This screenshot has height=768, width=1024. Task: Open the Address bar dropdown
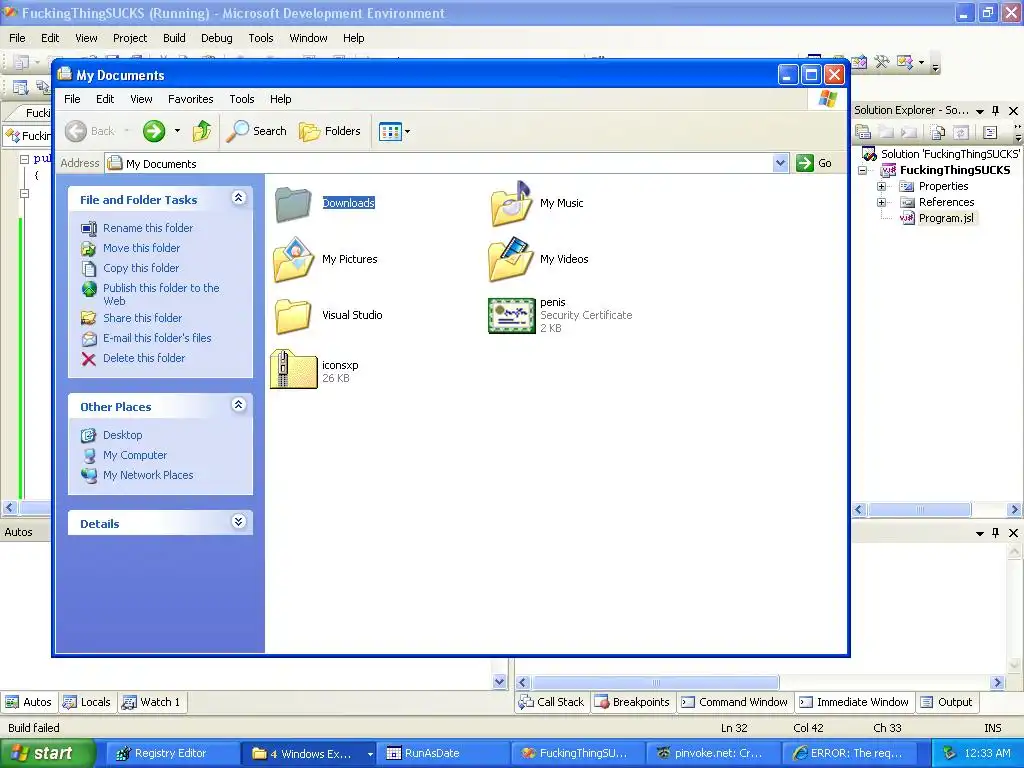coord(780,163)
